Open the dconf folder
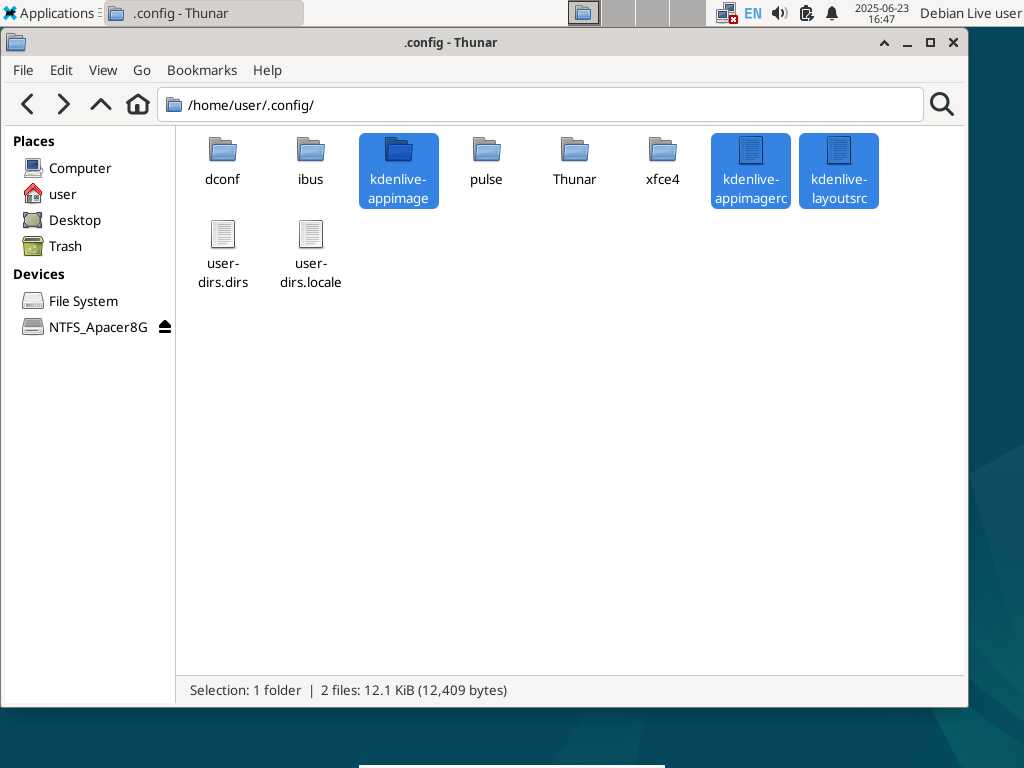Viewport: 1024px width, 768px height. click(223, 161)
